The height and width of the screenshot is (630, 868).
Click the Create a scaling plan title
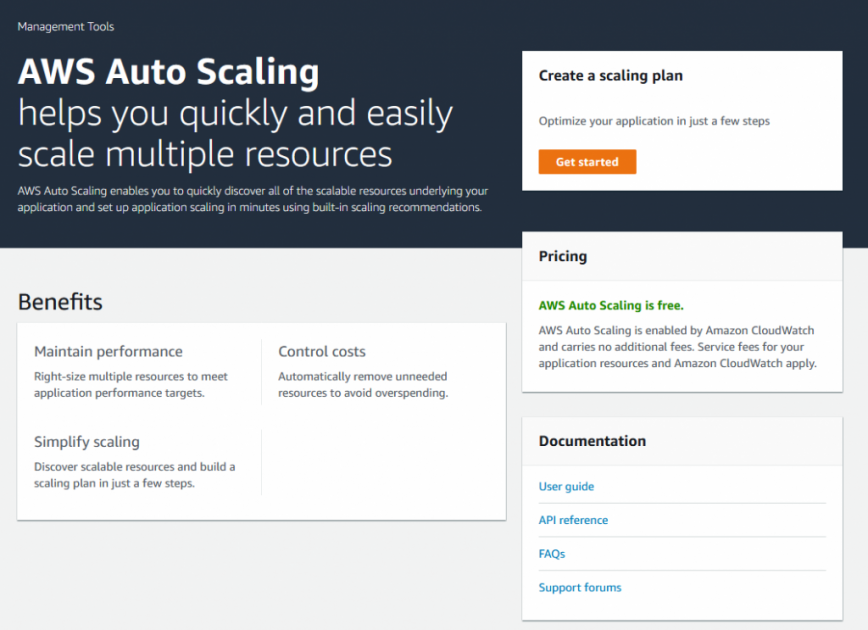pos(611,75)
